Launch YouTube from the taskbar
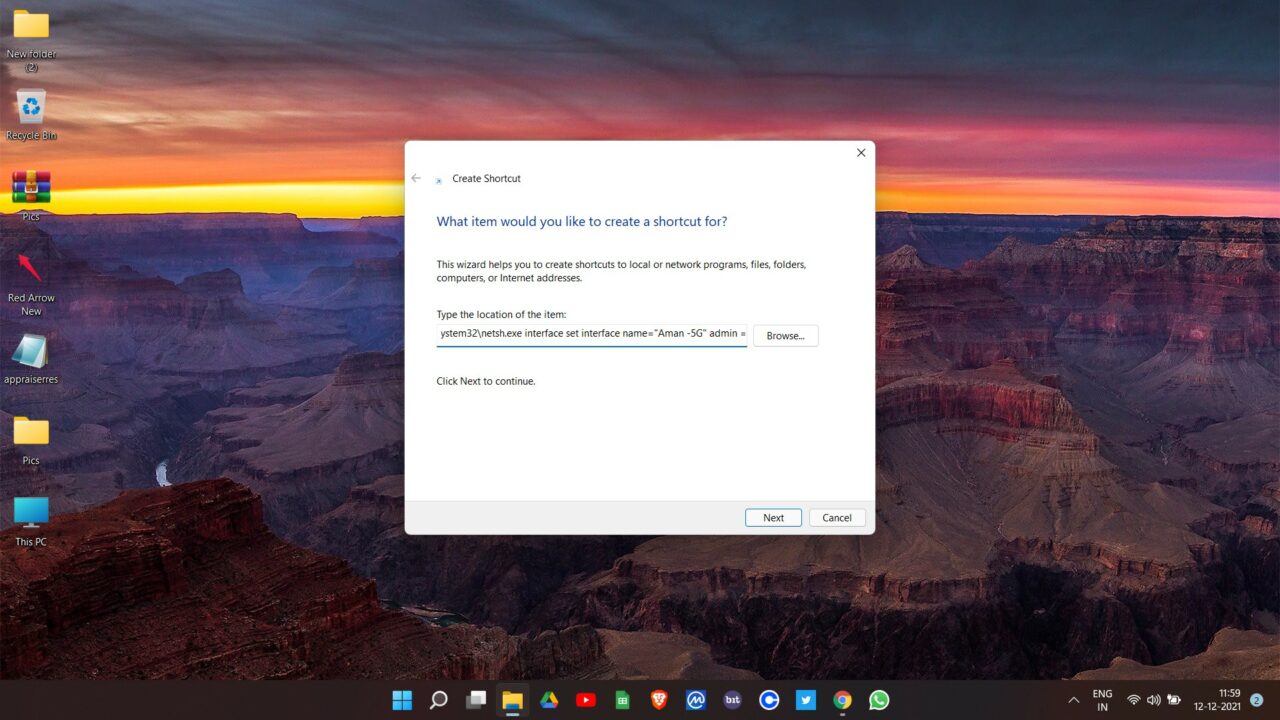The image size is (1280, 720). pos(586,700)
